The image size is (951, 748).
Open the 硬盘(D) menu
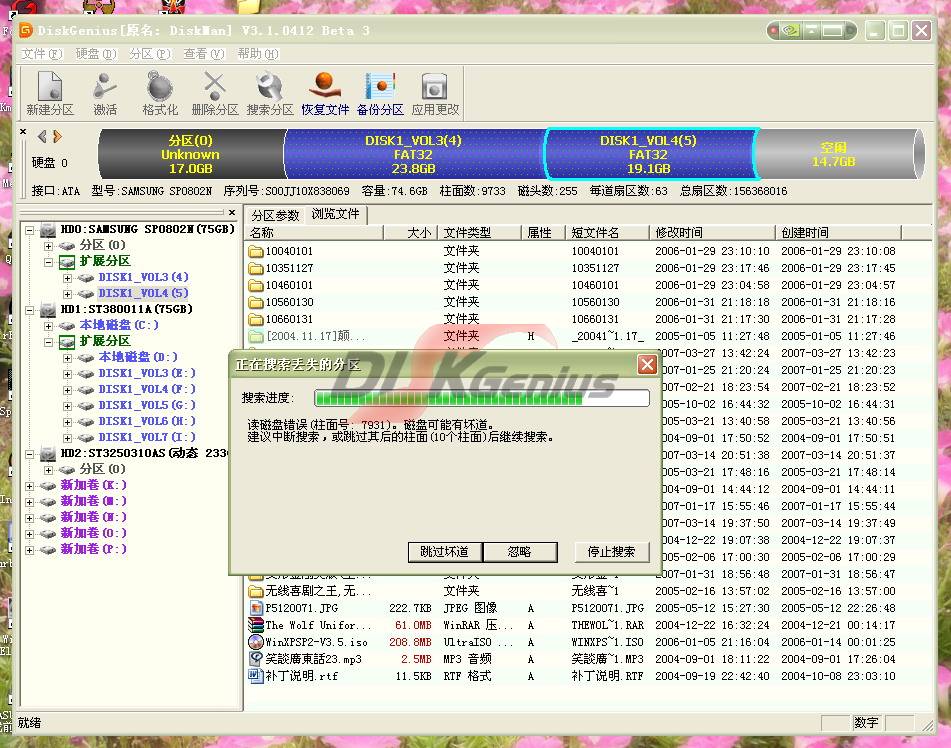tap(96, 54)
